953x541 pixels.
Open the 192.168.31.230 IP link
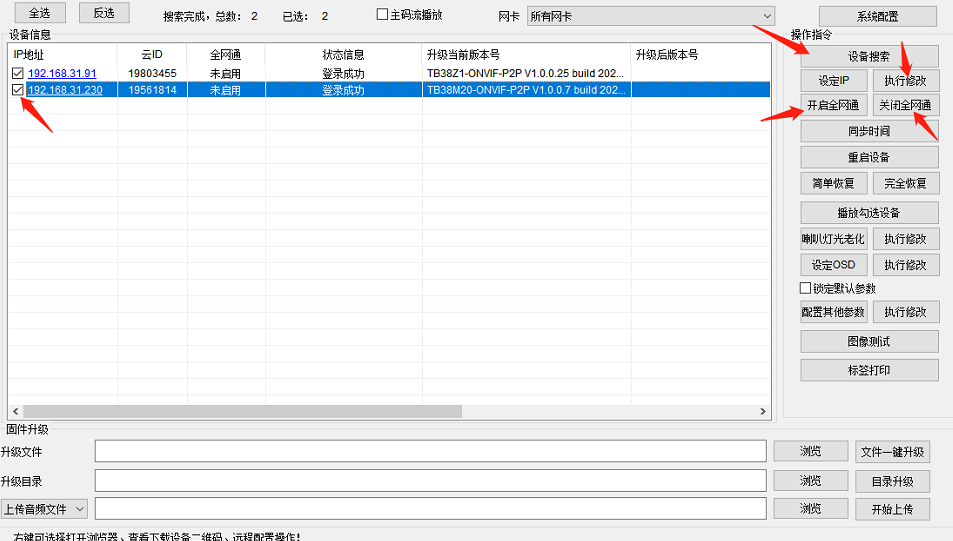pos(65,90)
